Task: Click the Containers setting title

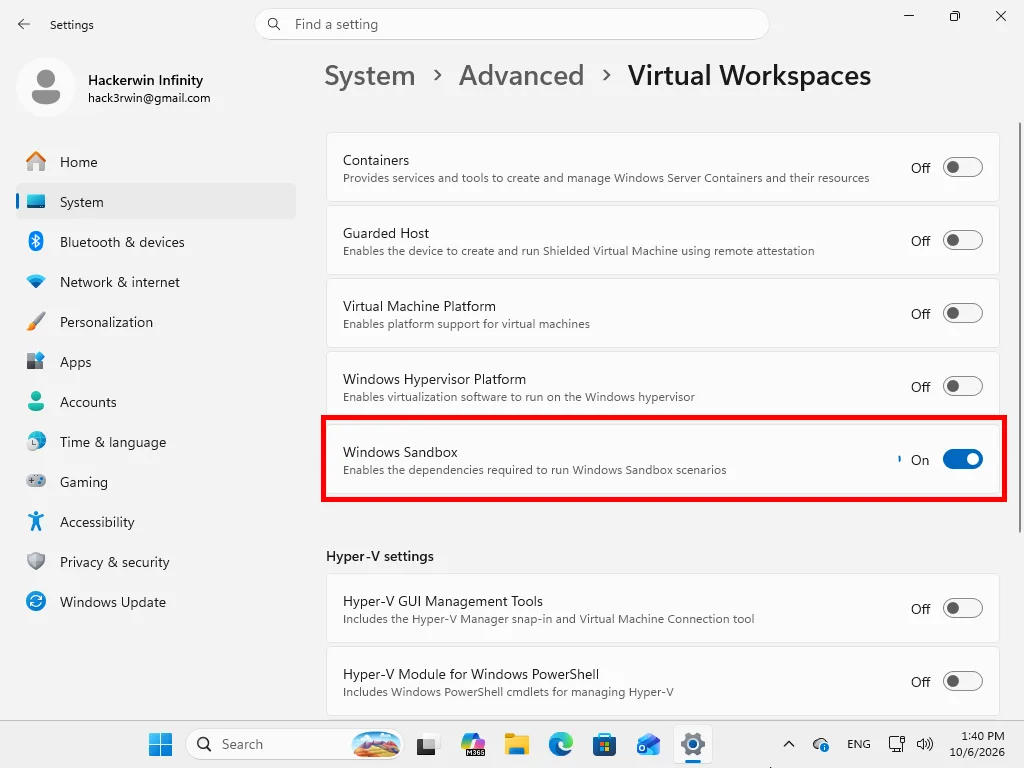Action: pos(376,160)
